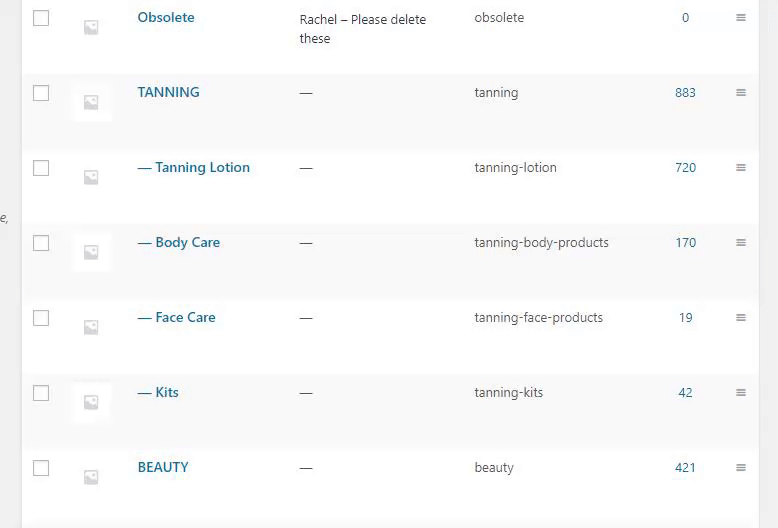This screenshot has height=528, width=778.
Task: Select the Obsolete category checkbox
Action: point(41,18)
